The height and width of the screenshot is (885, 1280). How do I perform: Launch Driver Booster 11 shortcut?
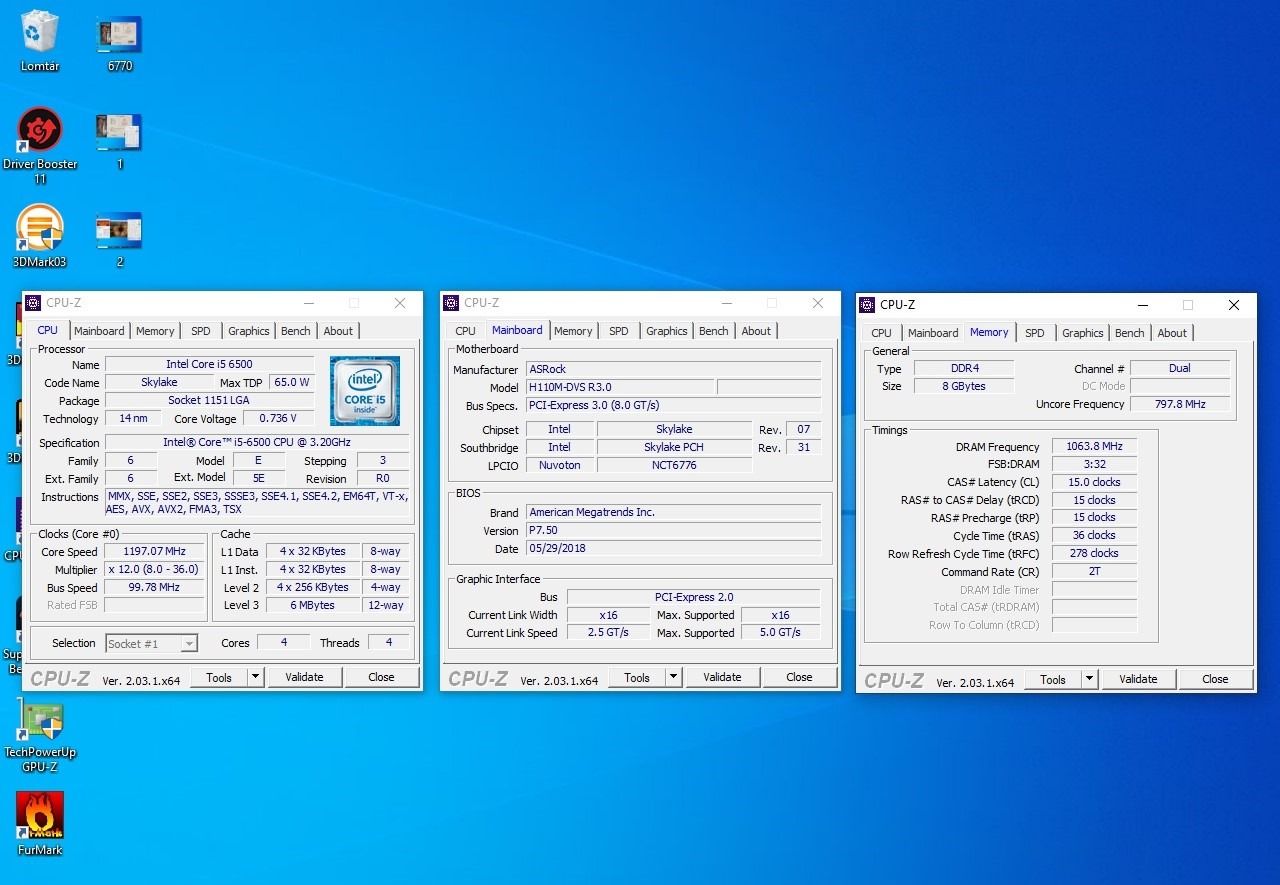tap(40, 146)
